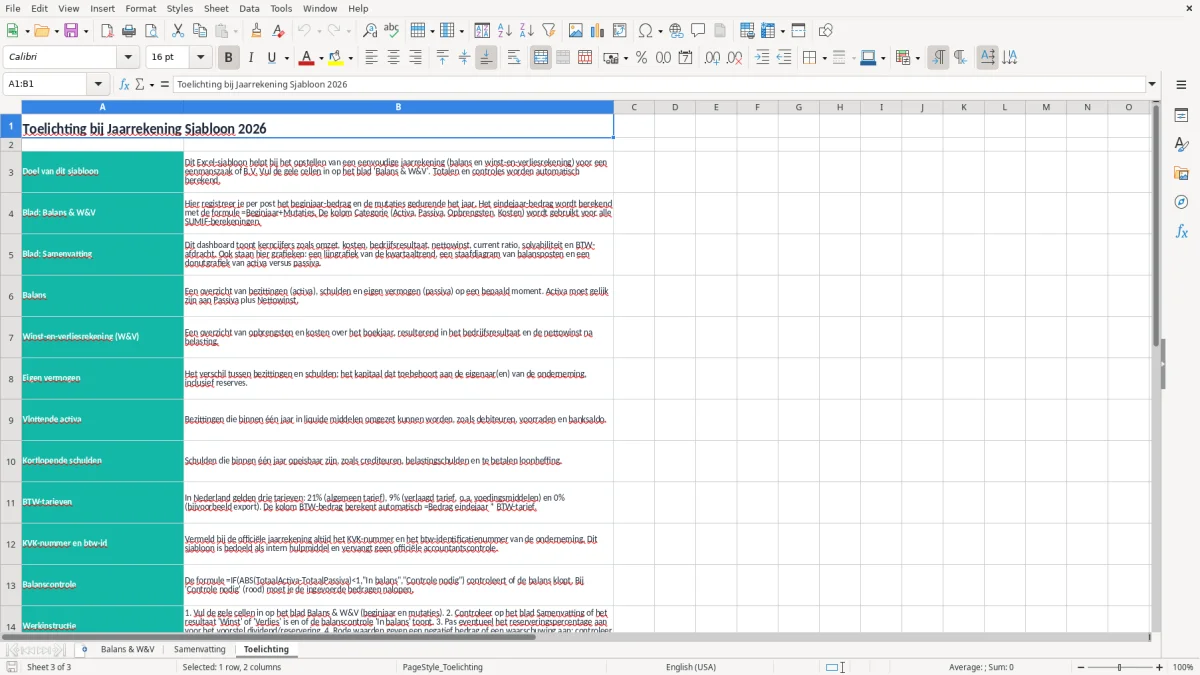
Task: Open the Tools menu
Action: point(281,8)
